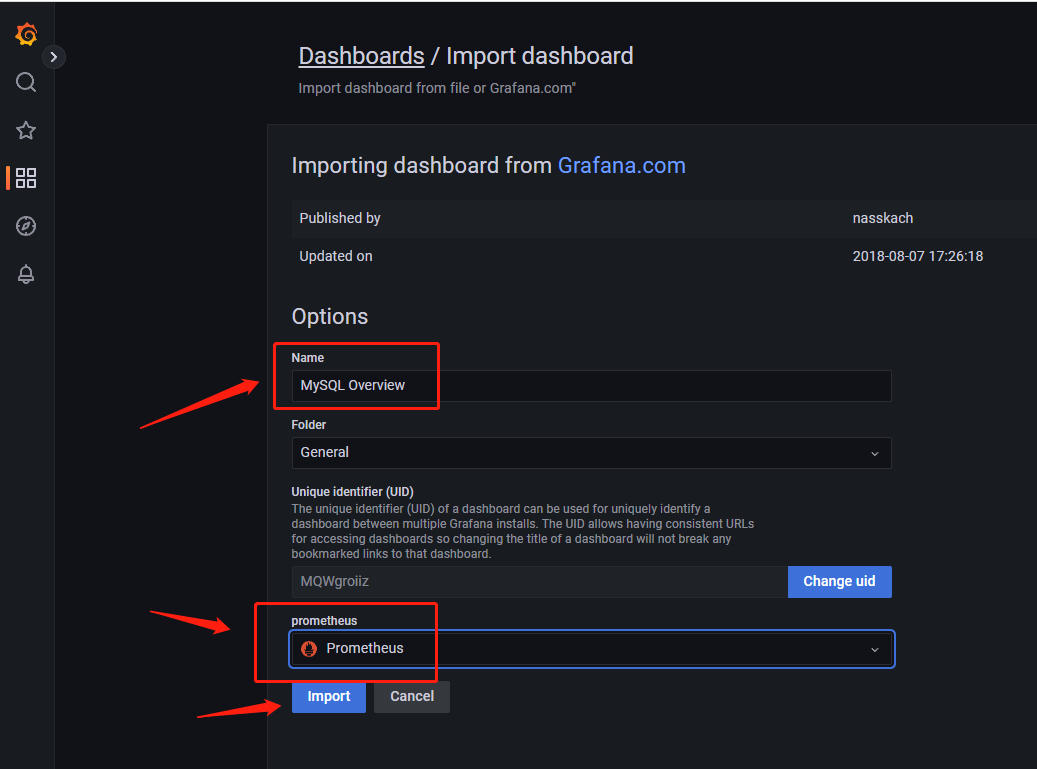Click the Grafana logo icon

pos(26,34)
